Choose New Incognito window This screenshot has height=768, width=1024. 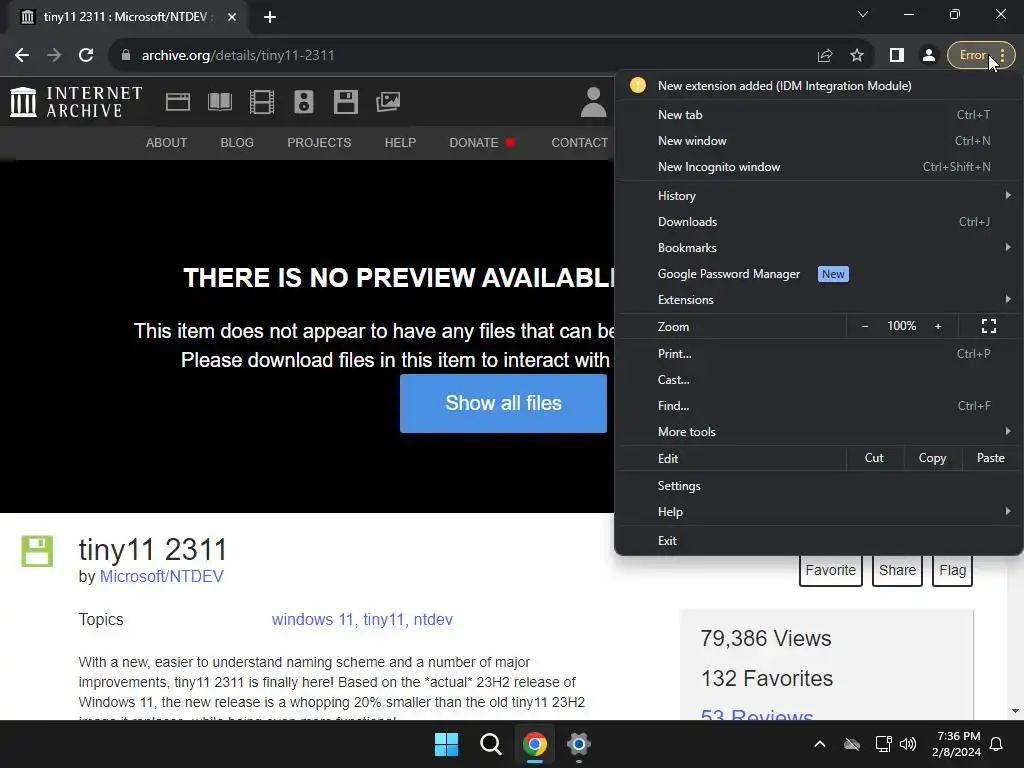coord(820,167)
